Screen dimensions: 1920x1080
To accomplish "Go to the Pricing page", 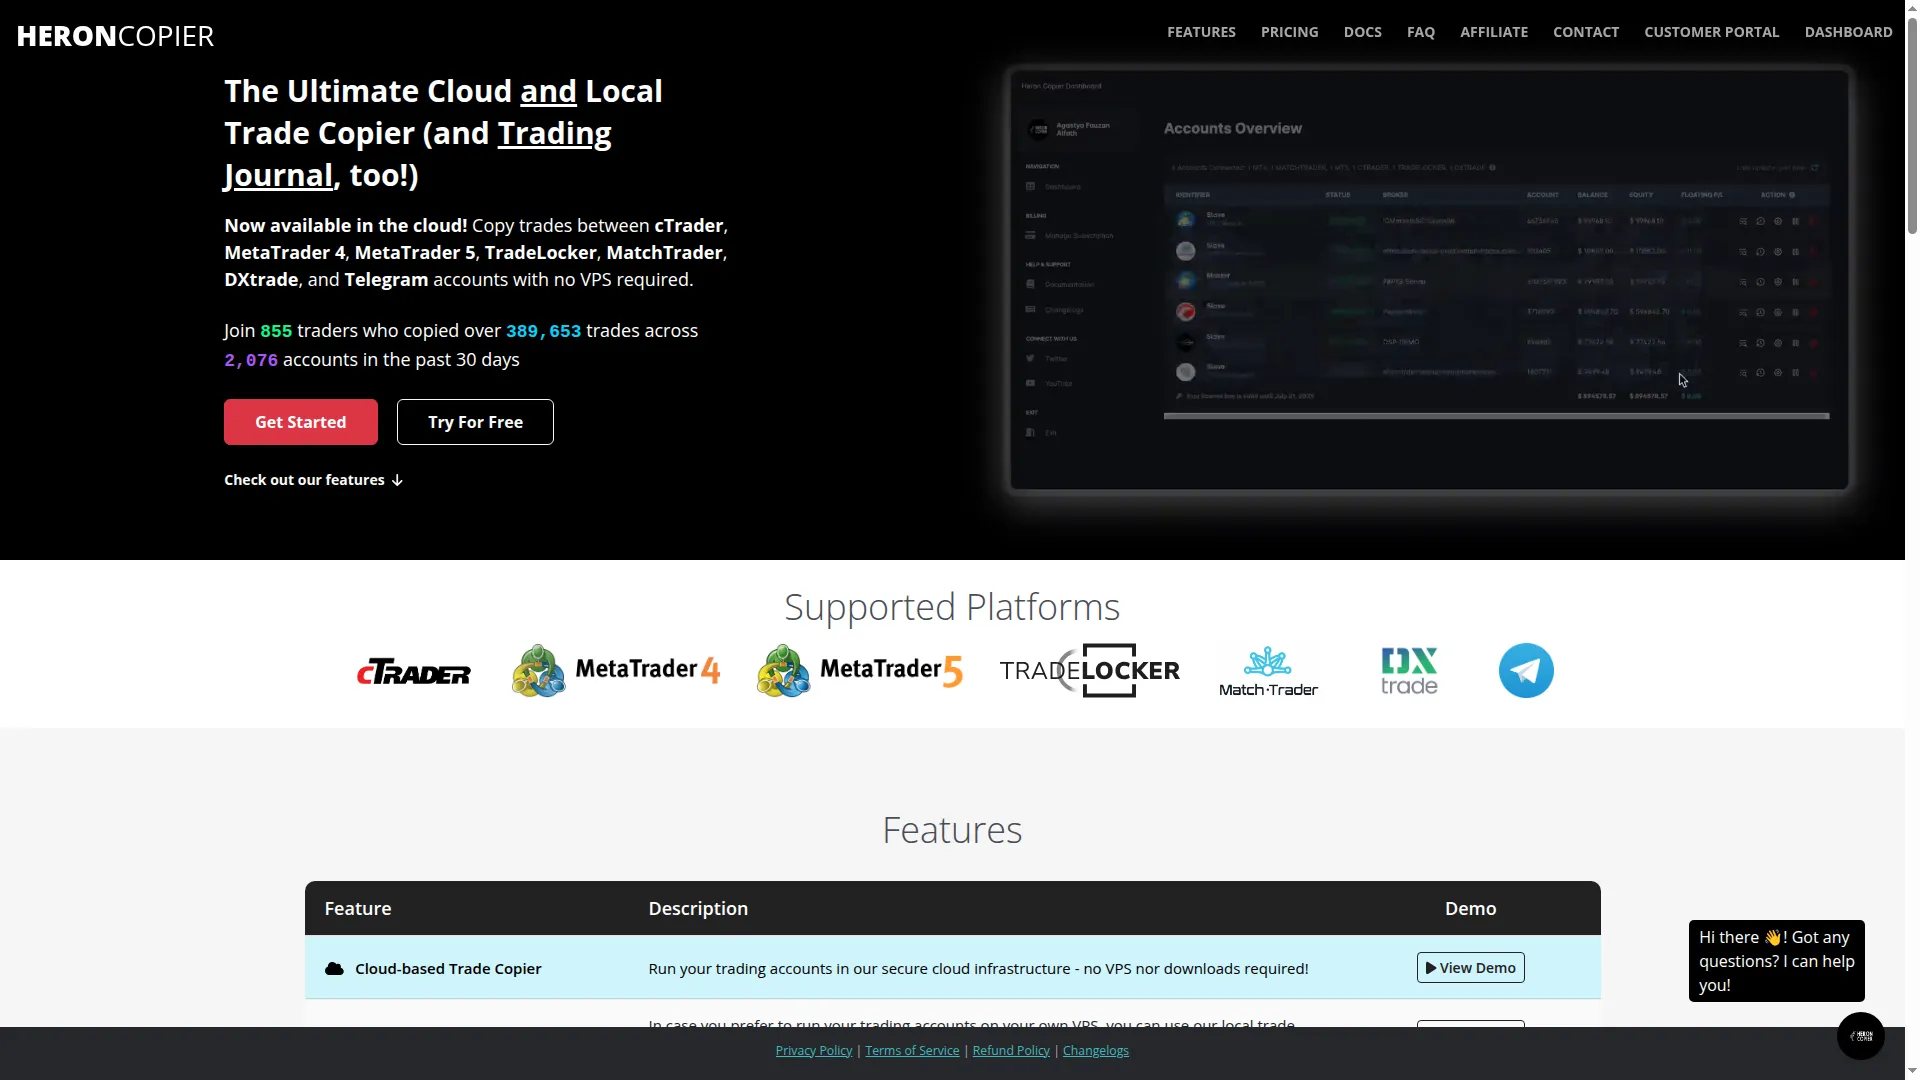I will pyautogui.click(x=1289, y=32).
